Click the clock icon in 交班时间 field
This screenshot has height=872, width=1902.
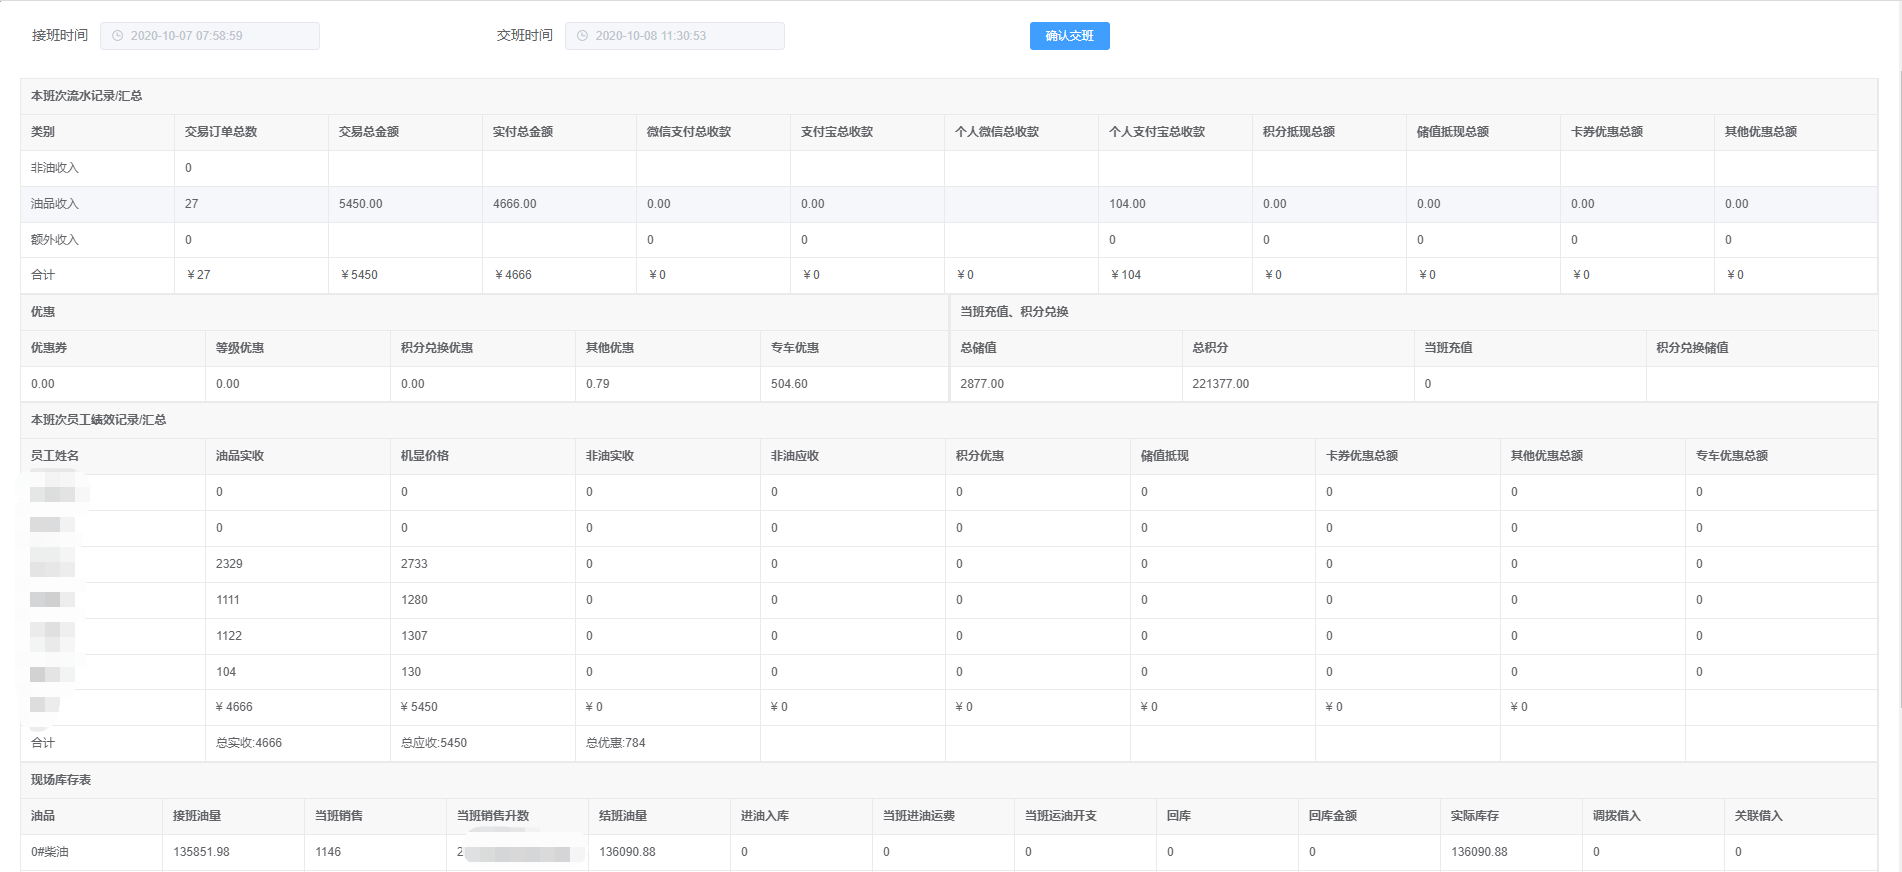pos(583,36)
